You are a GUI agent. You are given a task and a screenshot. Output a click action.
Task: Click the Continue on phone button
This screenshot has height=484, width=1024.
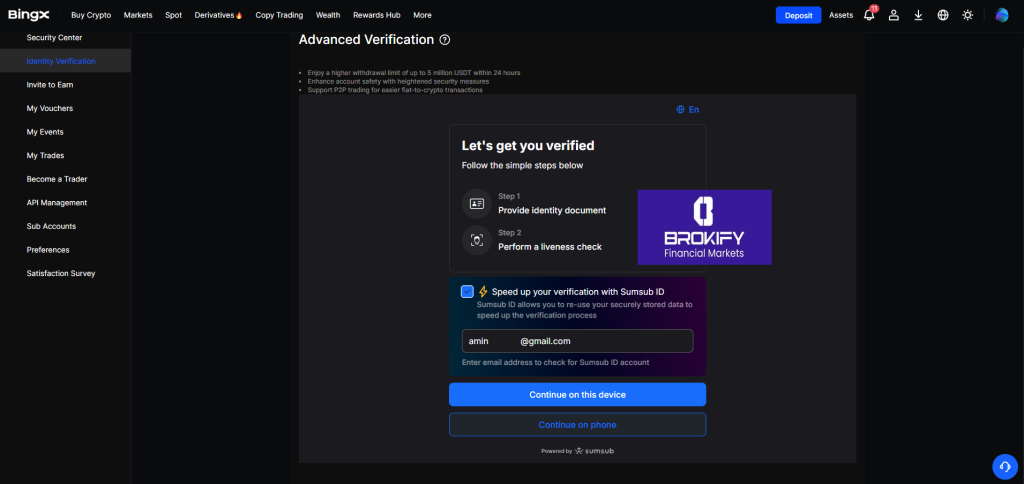pos(577,424)
